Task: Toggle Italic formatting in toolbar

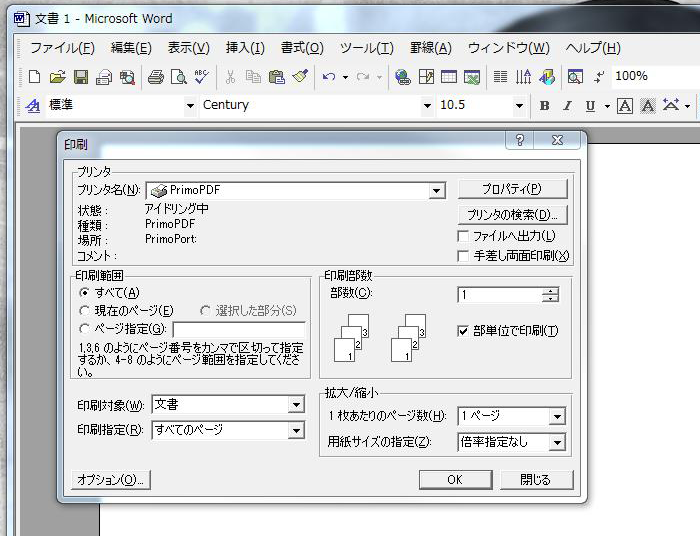Action: pos(567,106)
